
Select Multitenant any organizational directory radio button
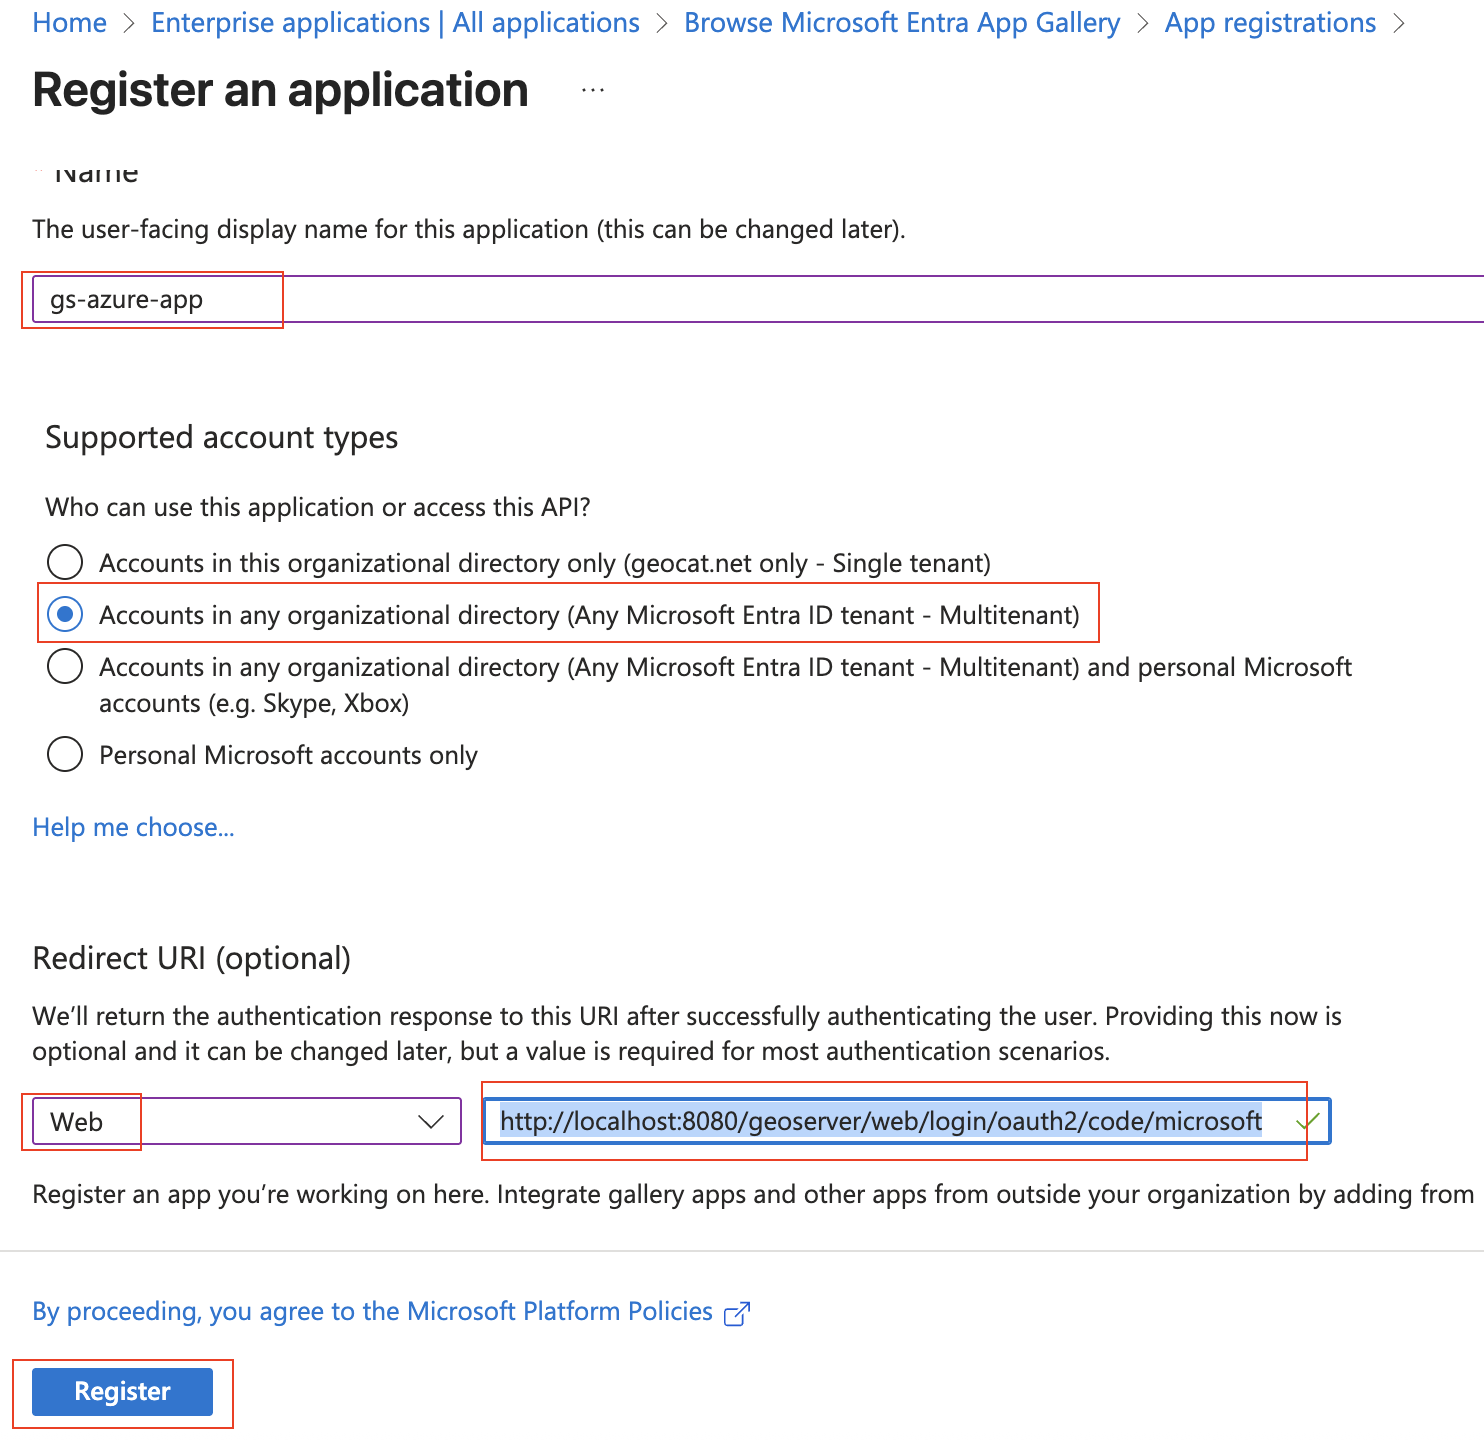click(x=65, y=614)
